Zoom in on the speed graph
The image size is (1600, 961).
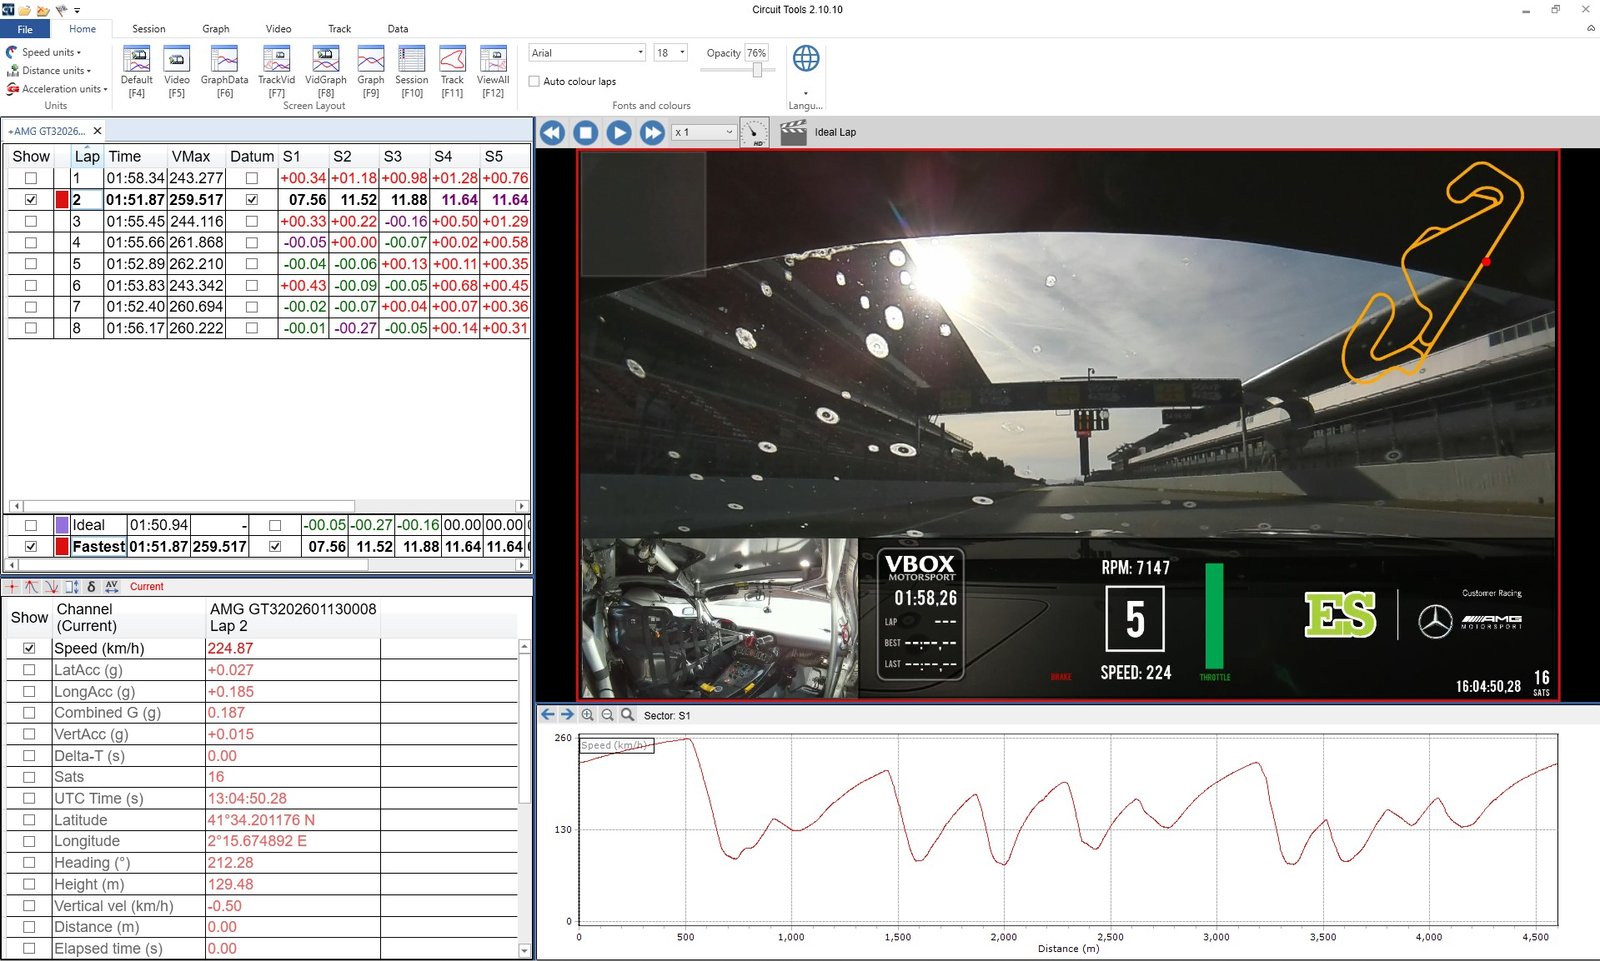pos(588,715)
